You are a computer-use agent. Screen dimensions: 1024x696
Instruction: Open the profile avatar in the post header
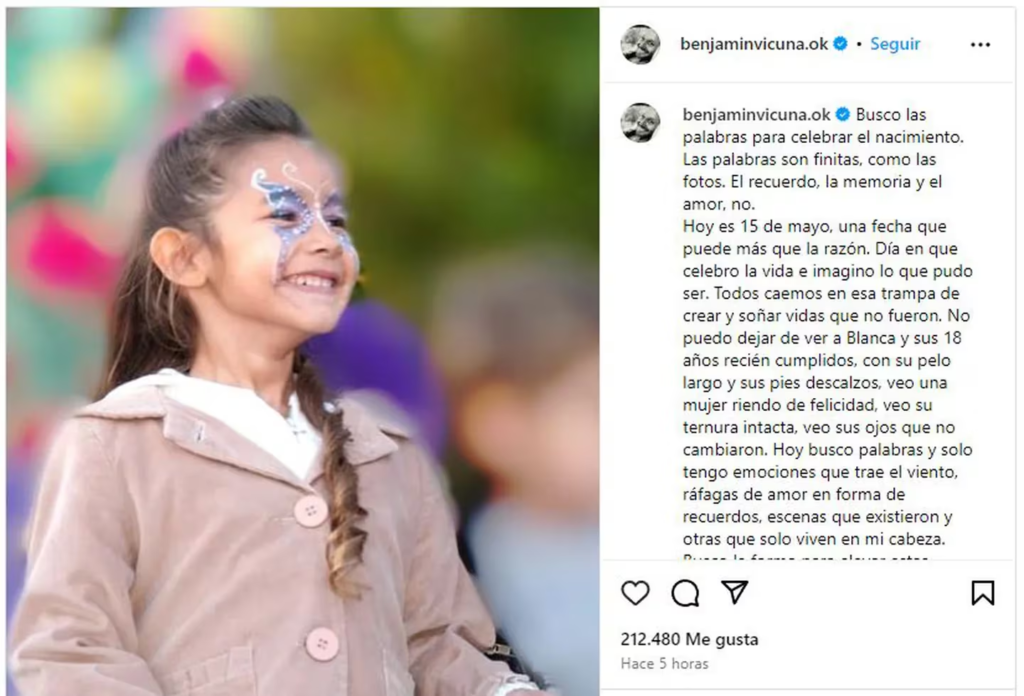pos(640,44)
